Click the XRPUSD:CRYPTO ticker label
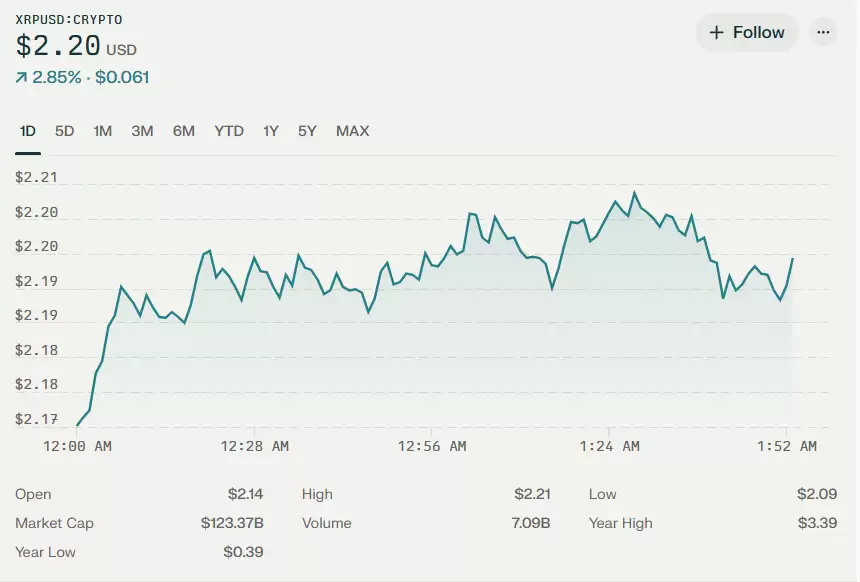 click(x=69, y=20)
